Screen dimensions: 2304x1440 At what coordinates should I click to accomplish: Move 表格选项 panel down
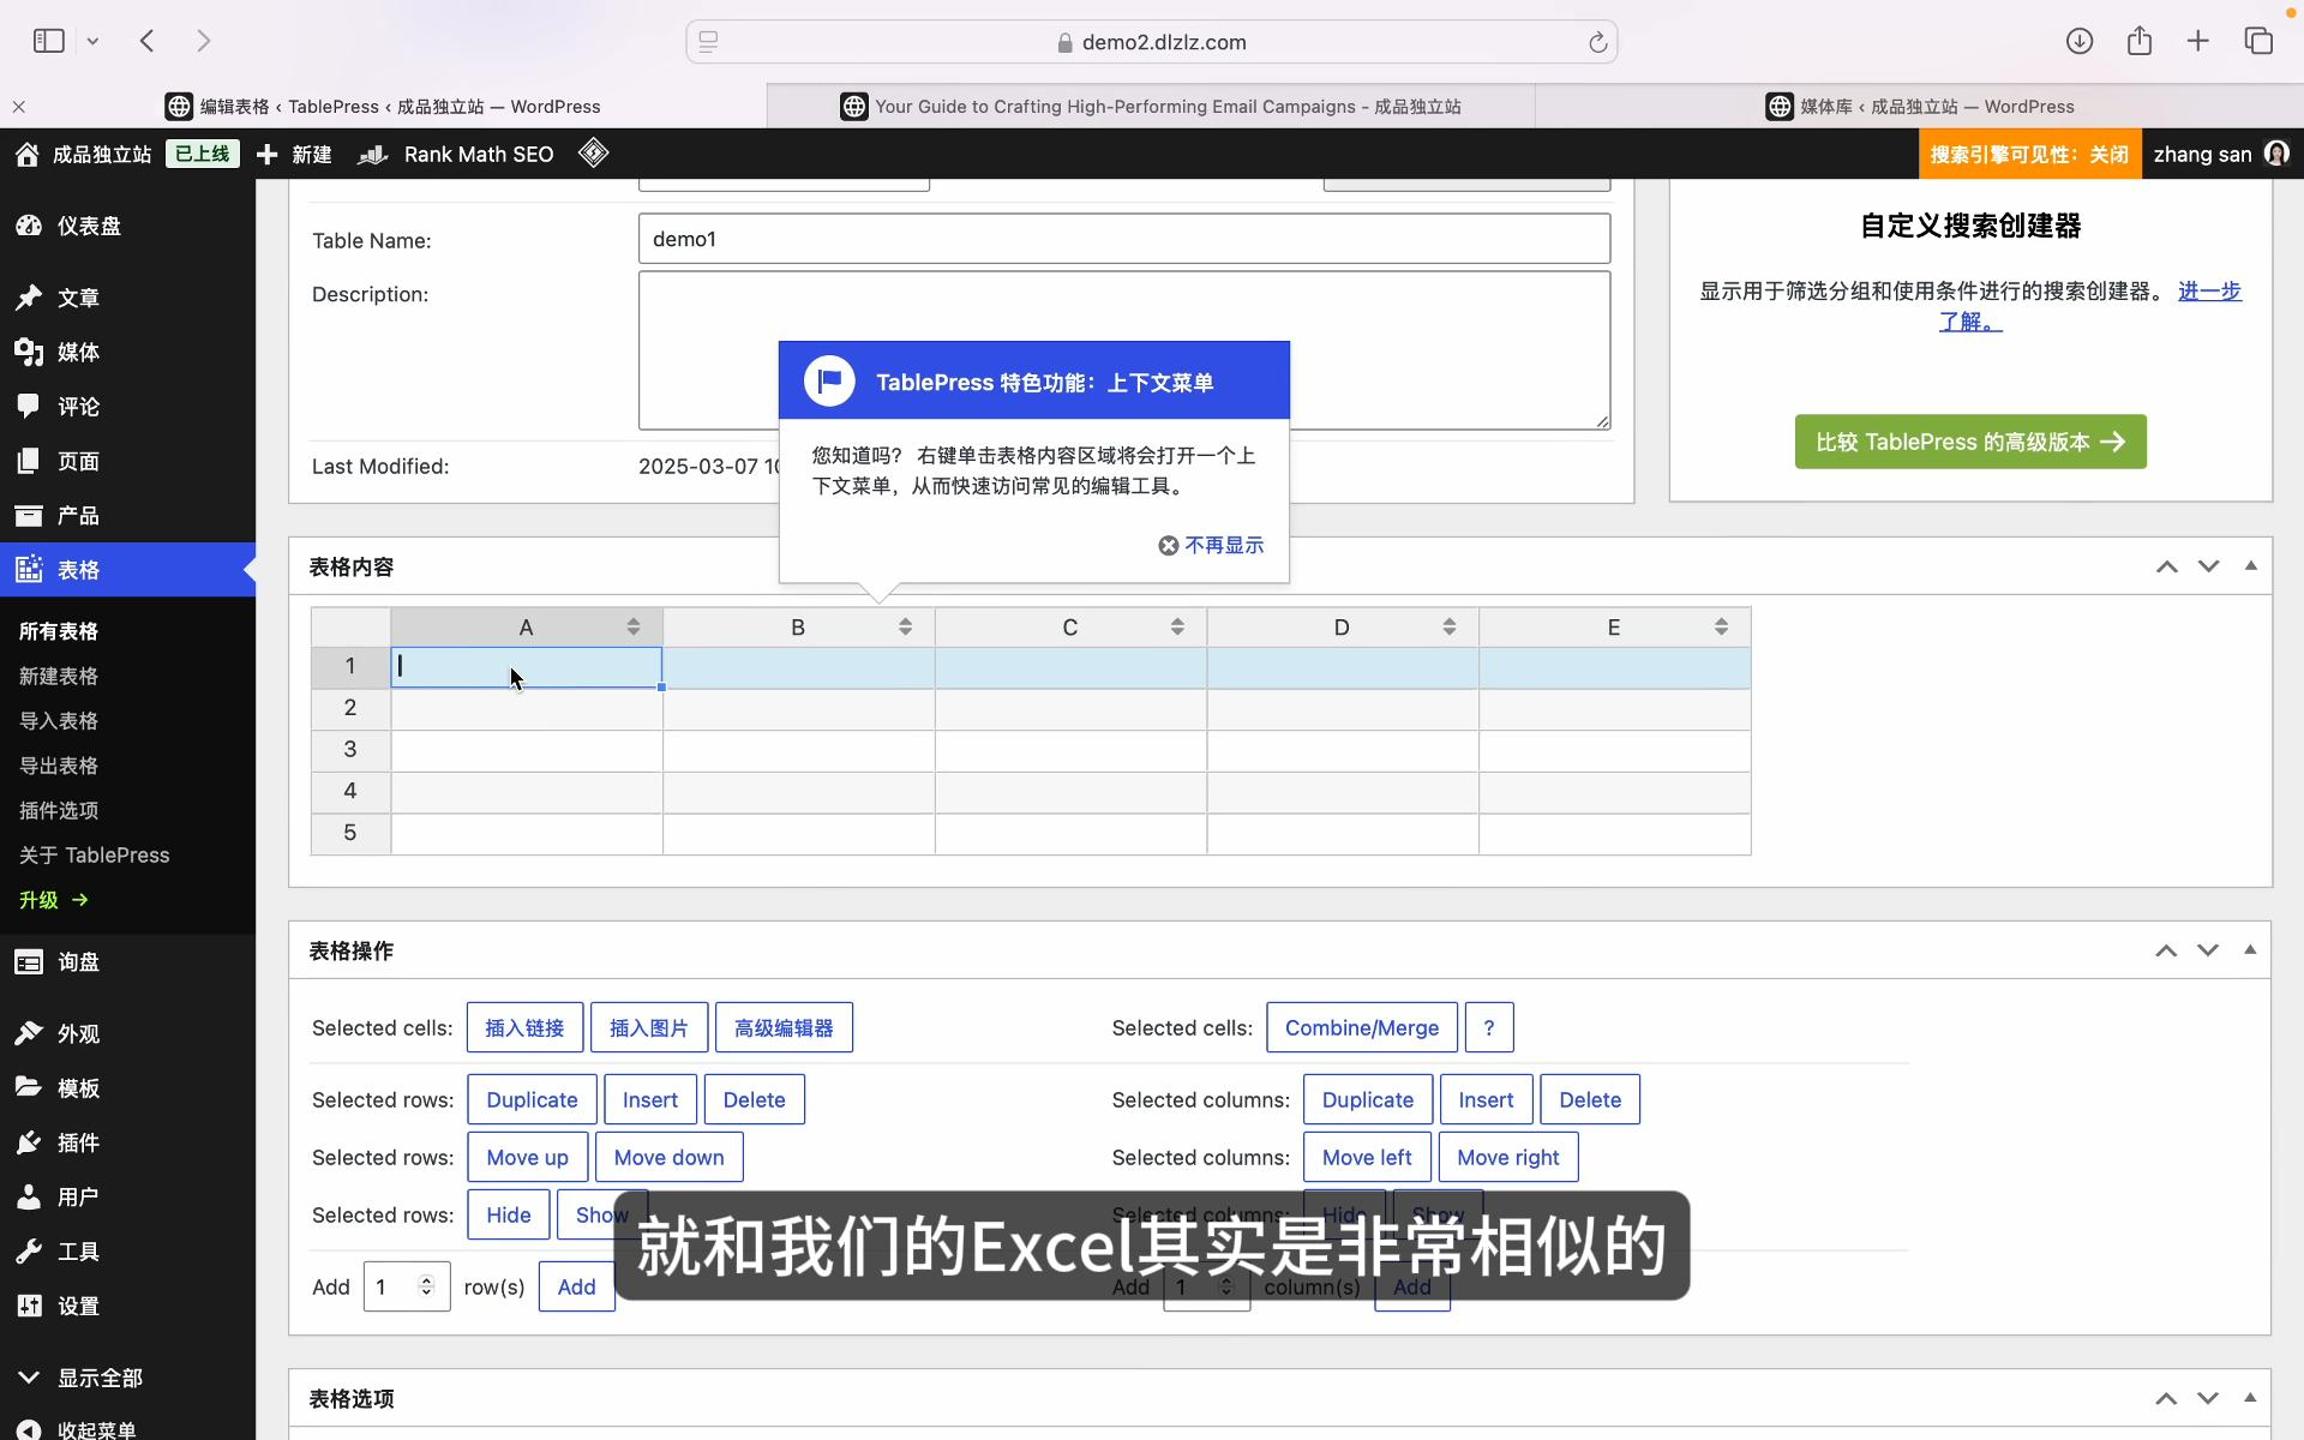pos(2207,1398)
